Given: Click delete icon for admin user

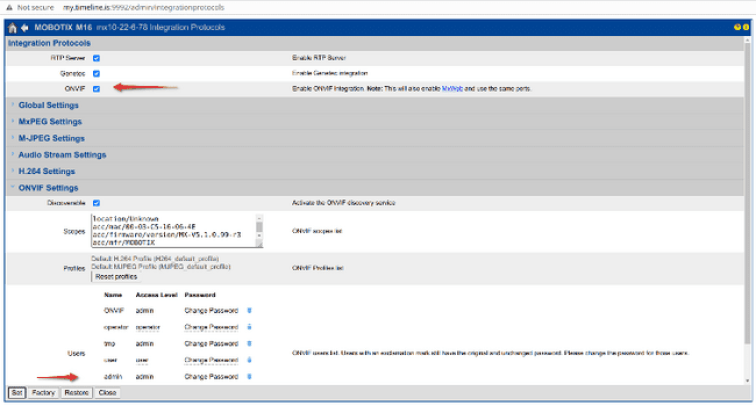Looking at the screenshot, I should tap(249, 375).
